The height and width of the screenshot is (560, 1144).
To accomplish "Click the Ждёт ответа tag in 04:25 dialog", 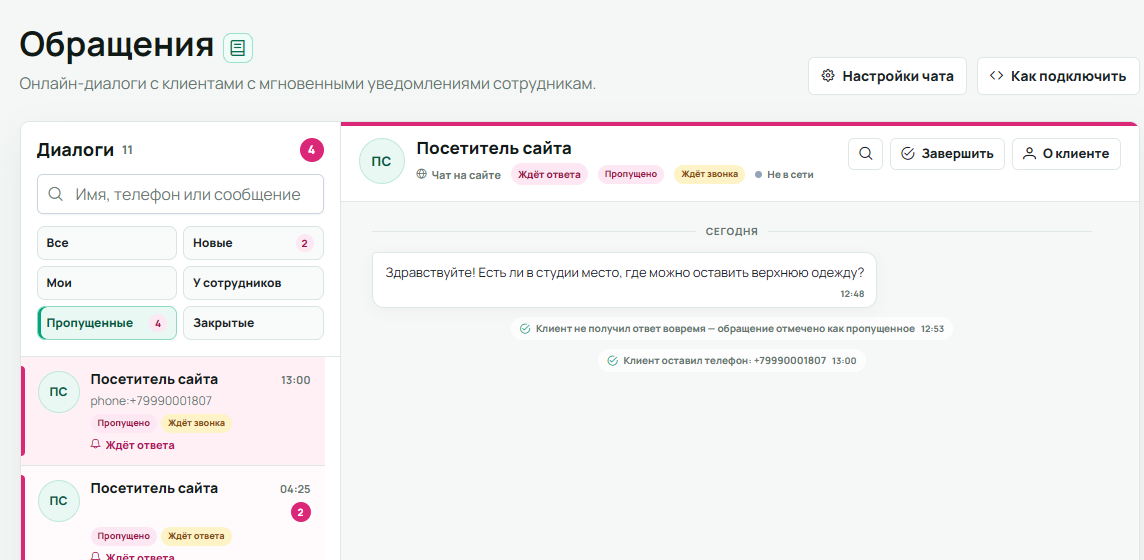I will click(x=196, y=536).
